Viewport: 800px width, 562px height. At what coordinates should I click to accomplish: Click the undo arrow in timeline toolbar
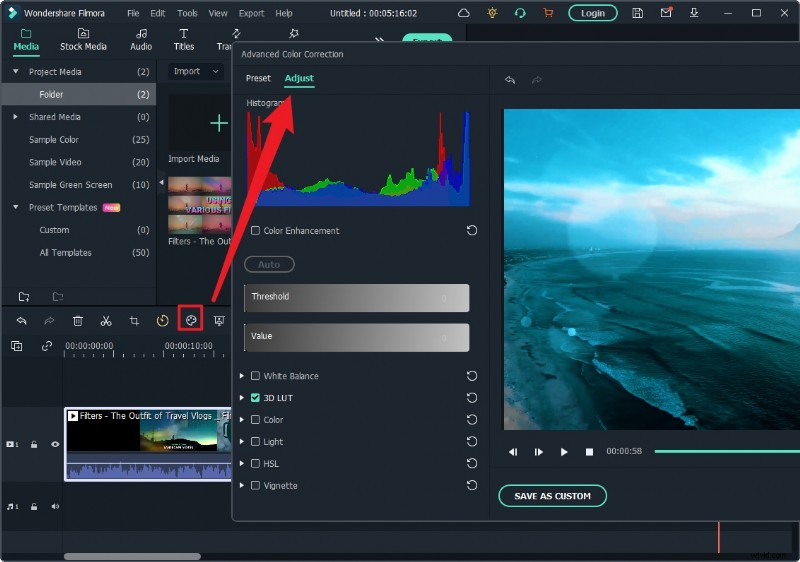[21, 320]
